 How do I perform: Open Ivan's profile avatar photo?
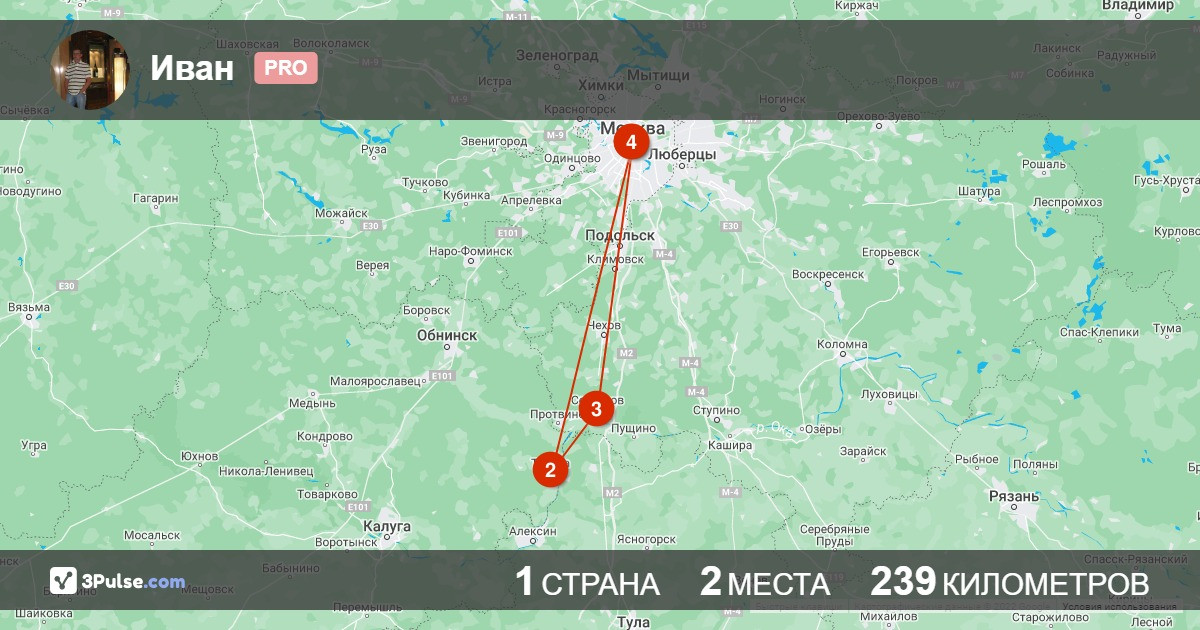pos(90,69)
